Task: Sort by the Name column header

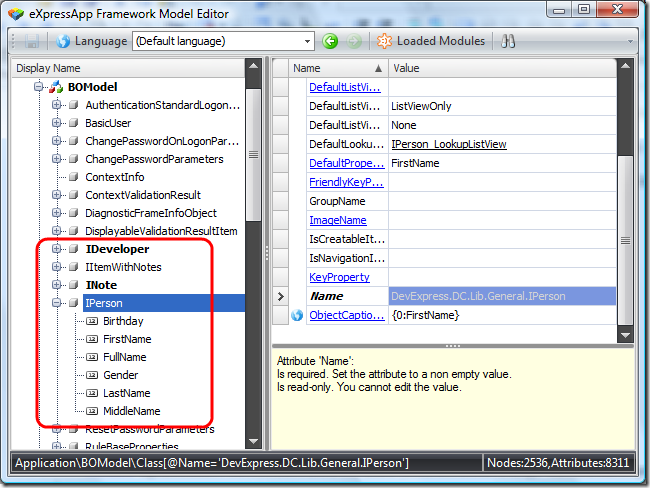Action: (338, 68)
